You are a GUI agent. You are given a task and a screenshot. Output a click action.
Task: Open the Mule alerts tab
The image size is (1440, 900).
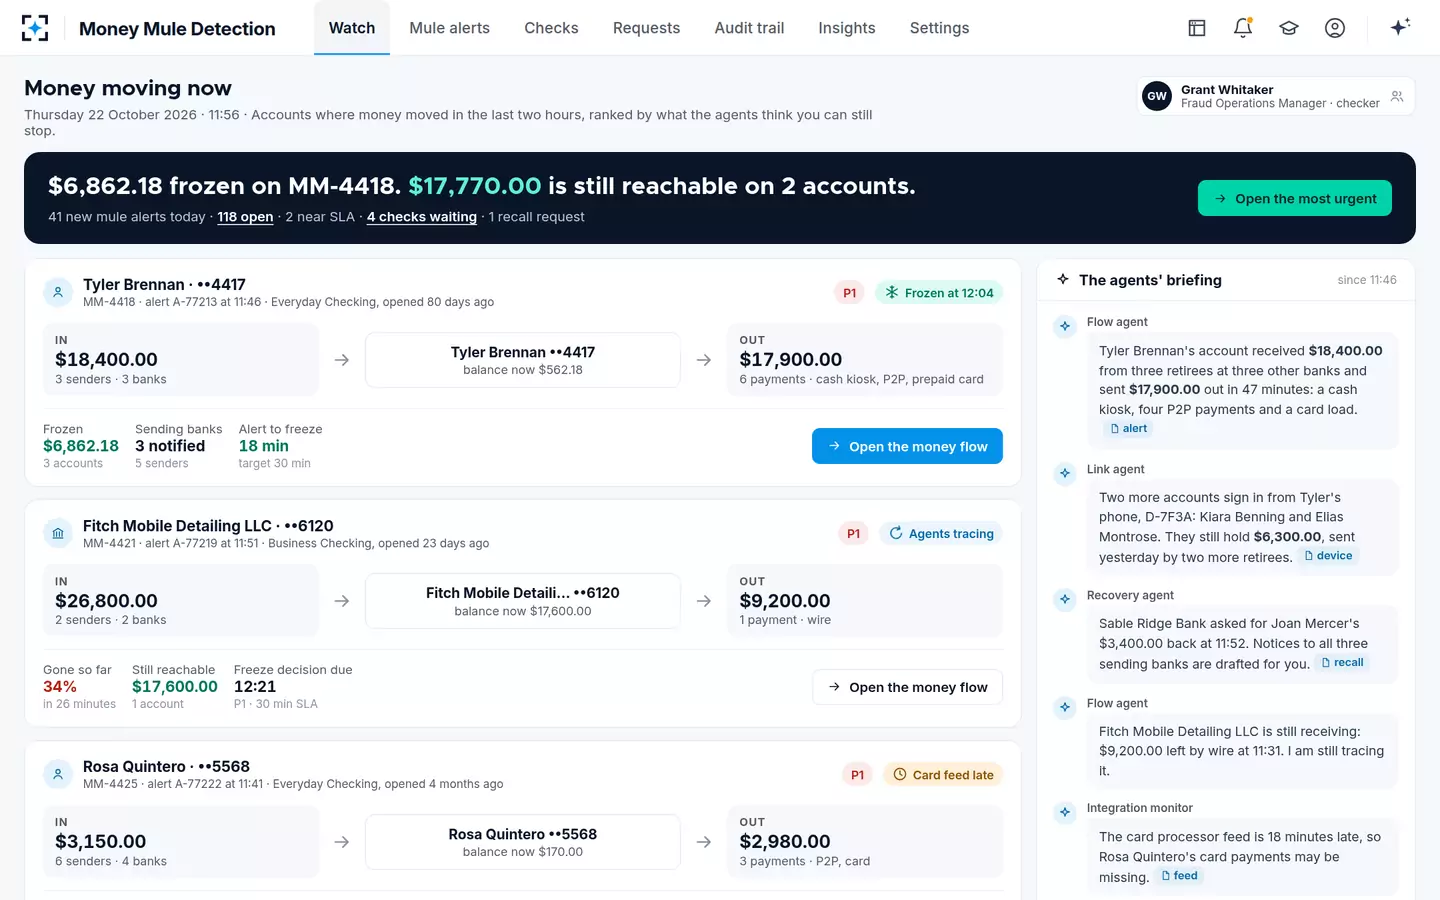[x=450, y=28]
